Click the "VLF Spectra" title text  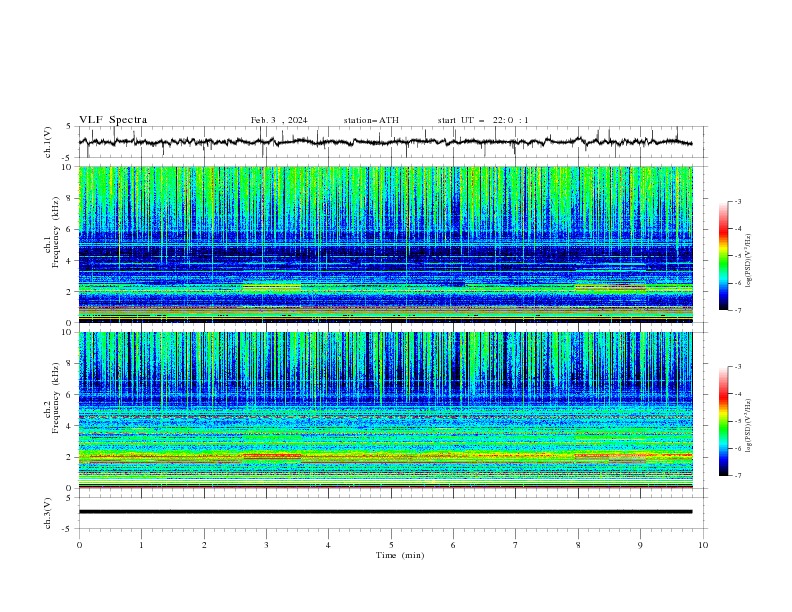[x=113, y=120]
